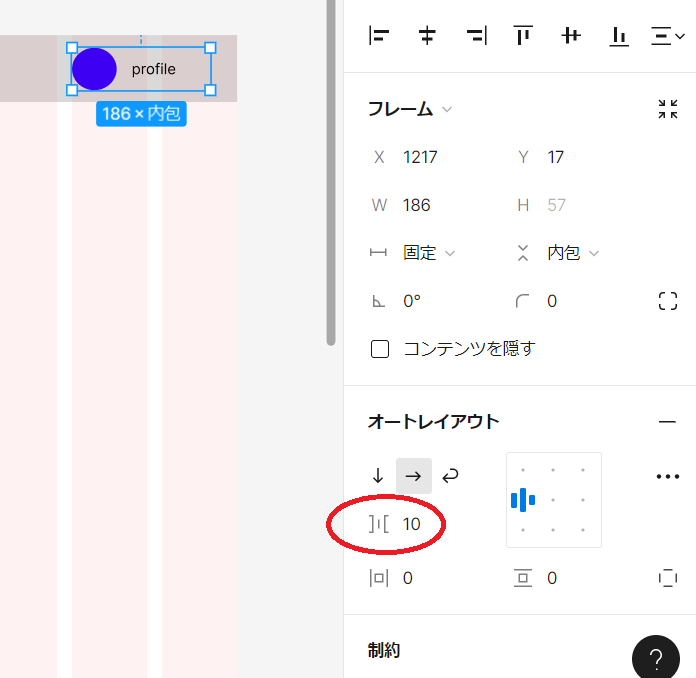
Task: Click the オートレイアウト section header
Action: pyautogui.click(x=433, y=422)
